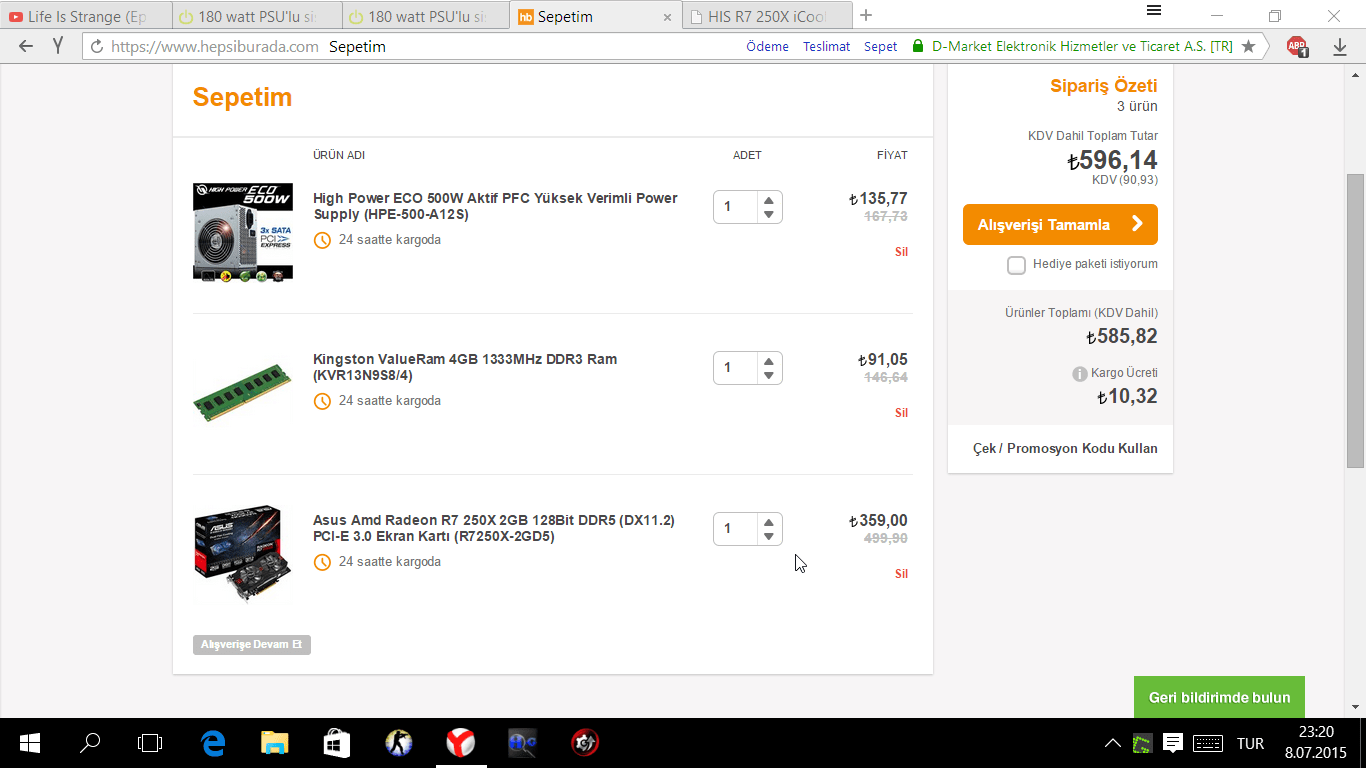Image resolution: width=1366 pixels, height=768 pixels.
Task: Open the Kingston ValueRam 4GB product title
Action: 465,367
